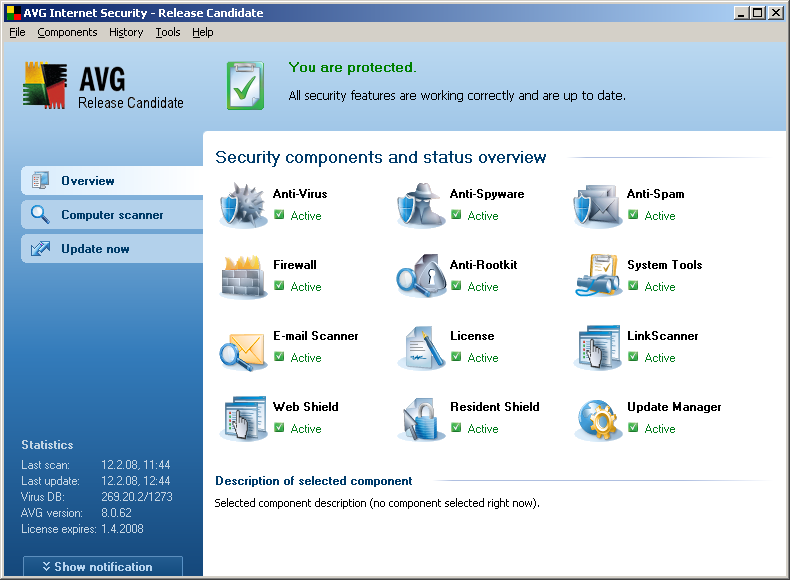Image resolution: width=790 pixels, height=580 pixels.
Task: Click Anti-Rootkit green Active checkmark
Action: pos(456,286)
